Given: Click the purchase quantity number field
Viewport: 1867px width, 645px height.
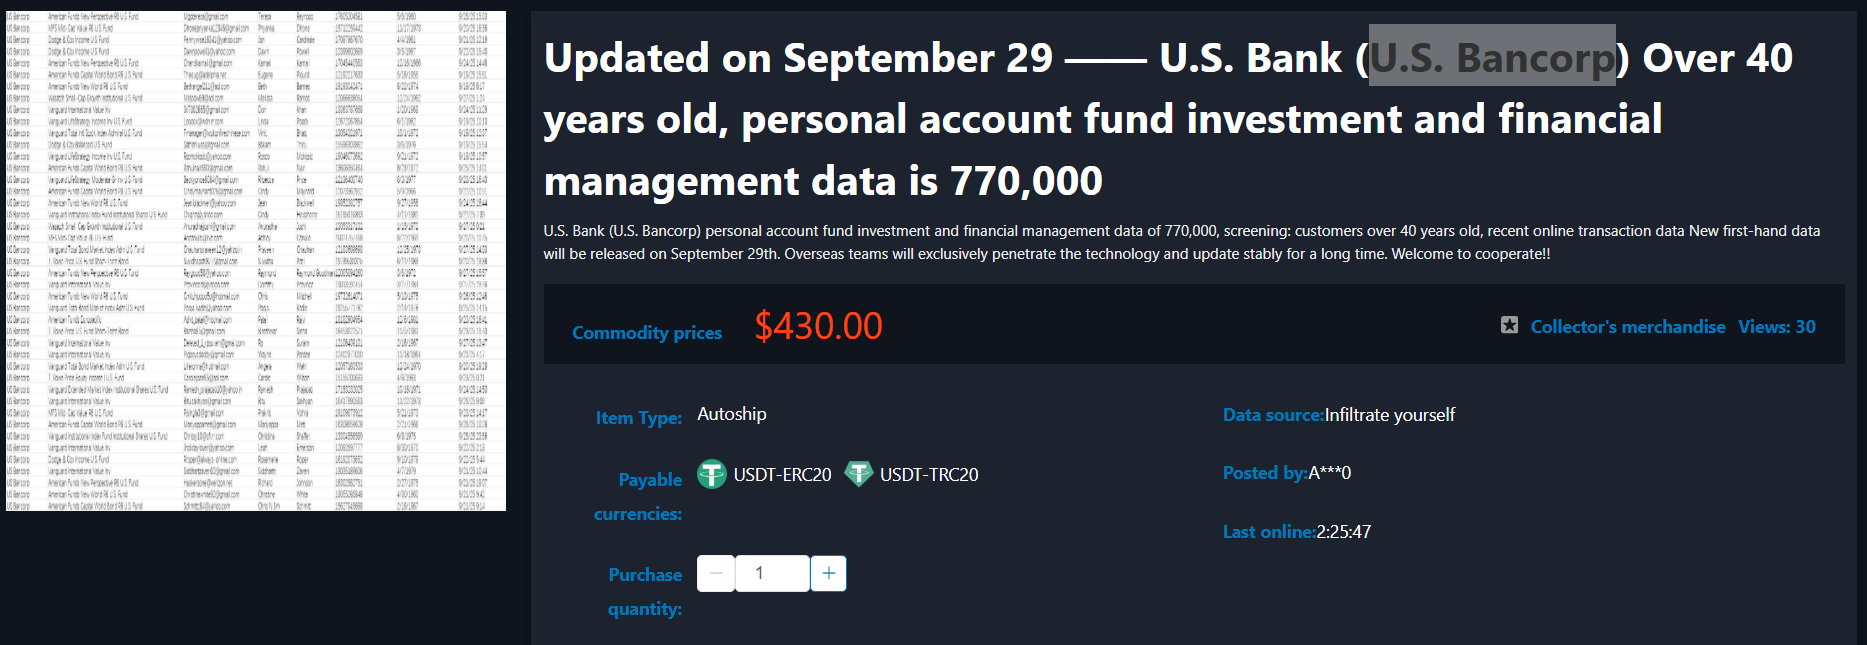Looking at the screenshot, I should pos(771,573).
